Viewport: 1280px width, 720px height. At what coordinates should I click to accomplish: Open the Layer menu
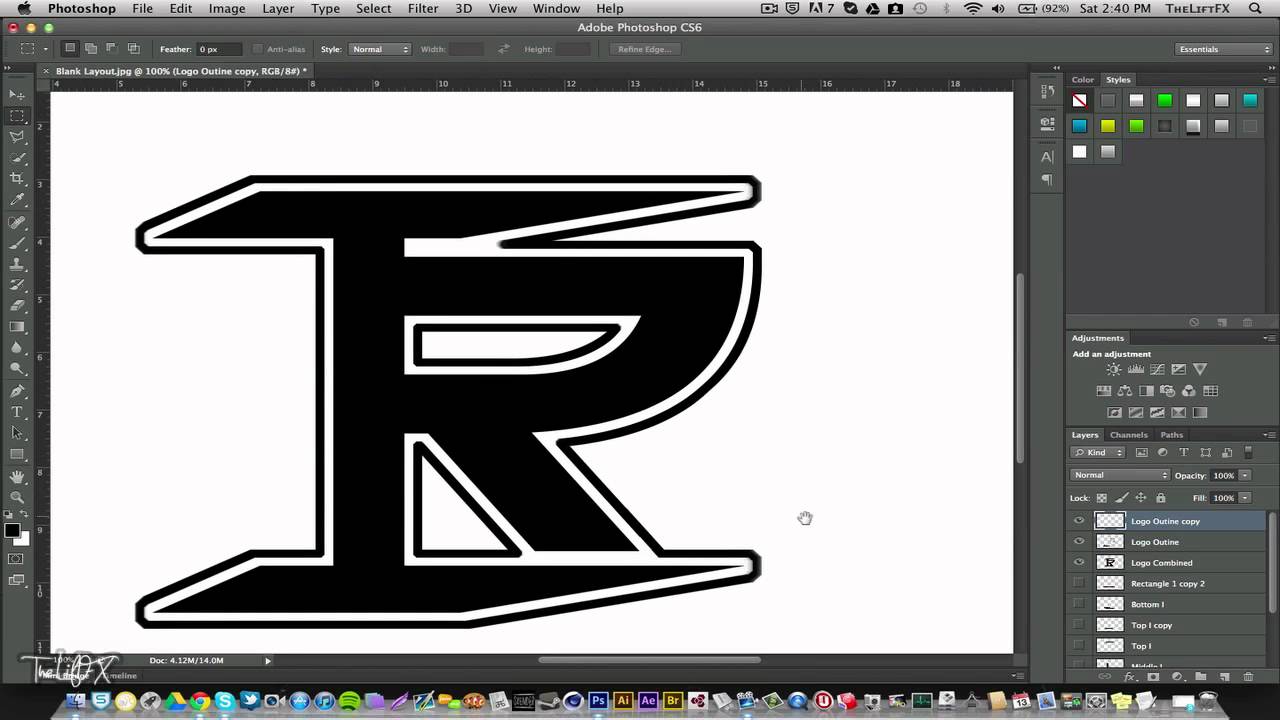(278, 9)
